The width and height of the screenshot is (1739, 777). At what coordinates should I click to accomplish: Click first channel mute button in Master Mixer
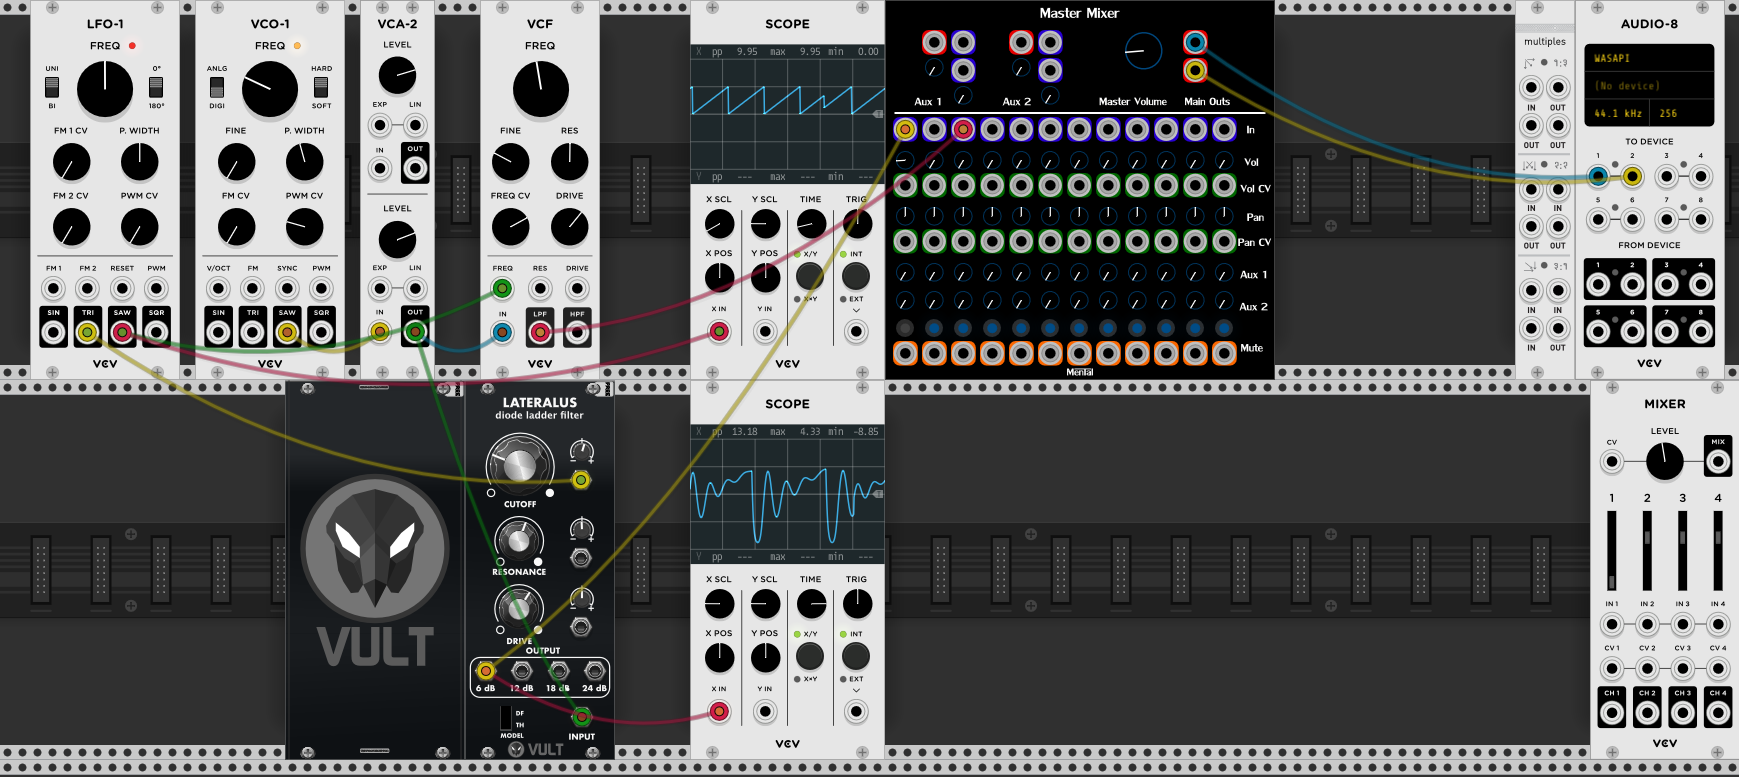coord(905,353)
